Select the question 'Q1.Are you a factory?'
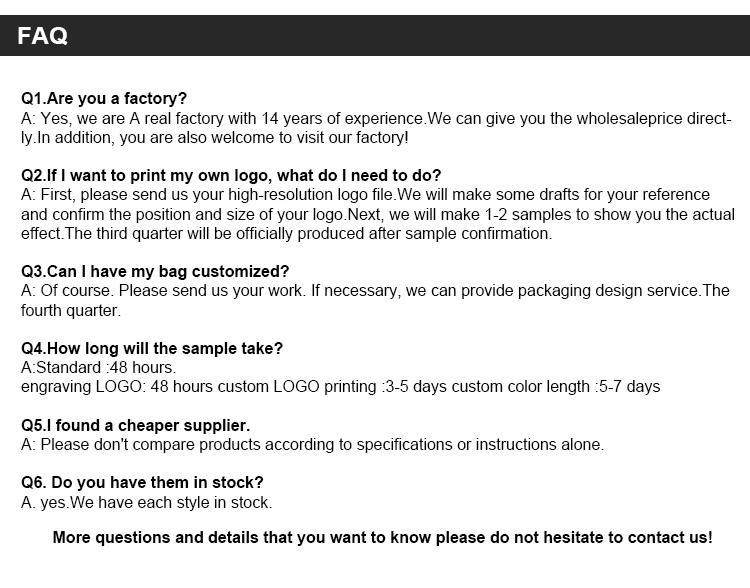The width and height of the screenshot is (750, 588). pos(104,99)
